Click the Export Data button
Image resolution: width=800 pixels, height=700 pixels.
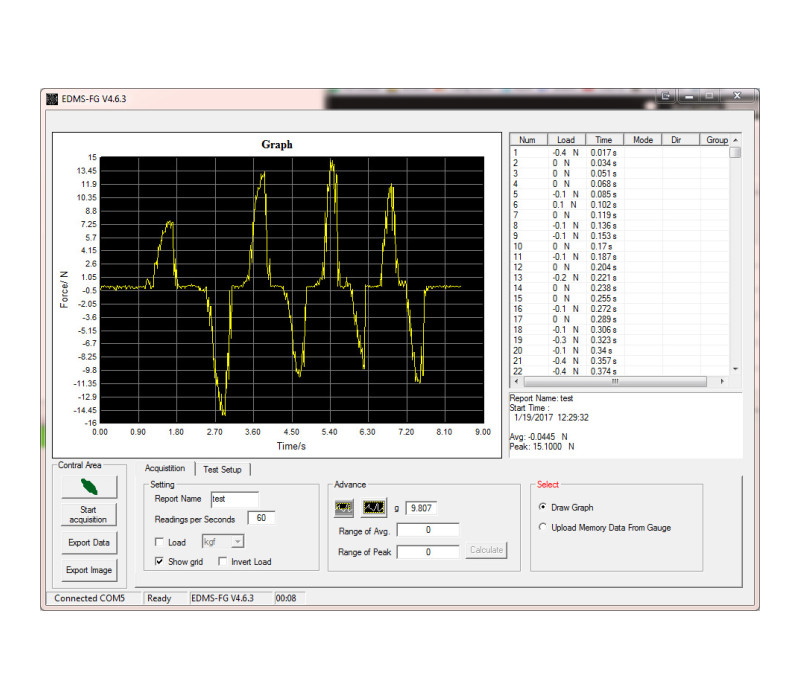point(89,542)
